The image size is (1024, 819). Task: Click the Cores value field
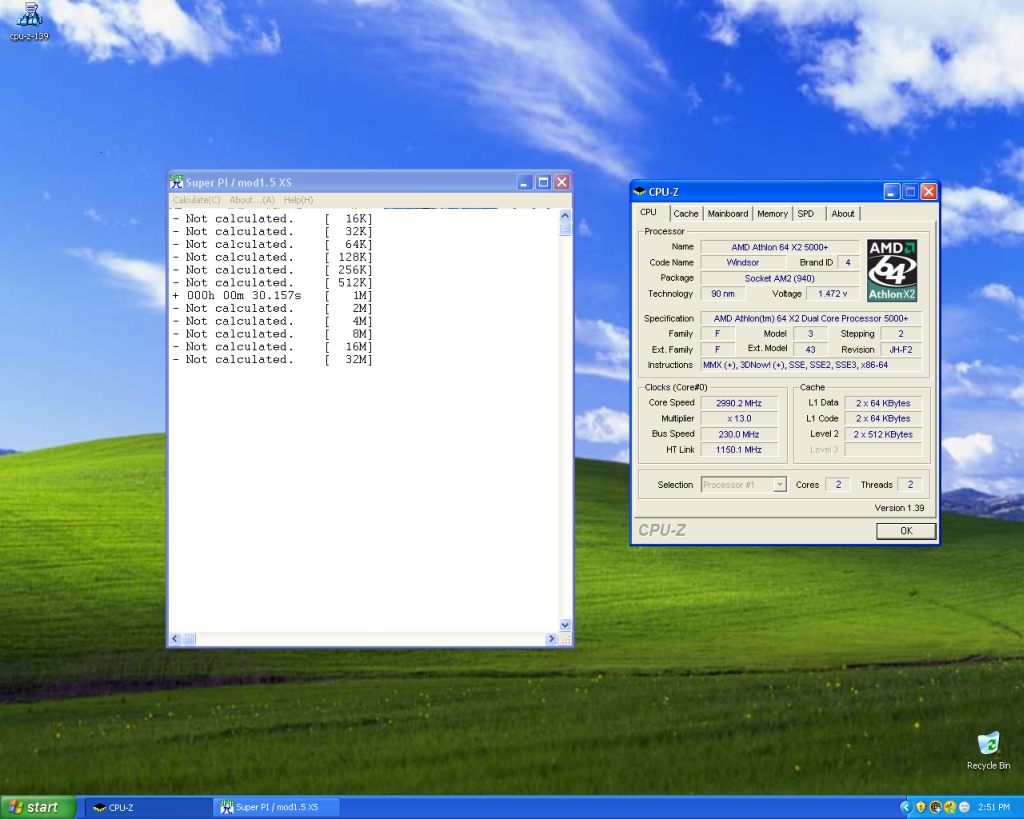(x=839, y=485)
